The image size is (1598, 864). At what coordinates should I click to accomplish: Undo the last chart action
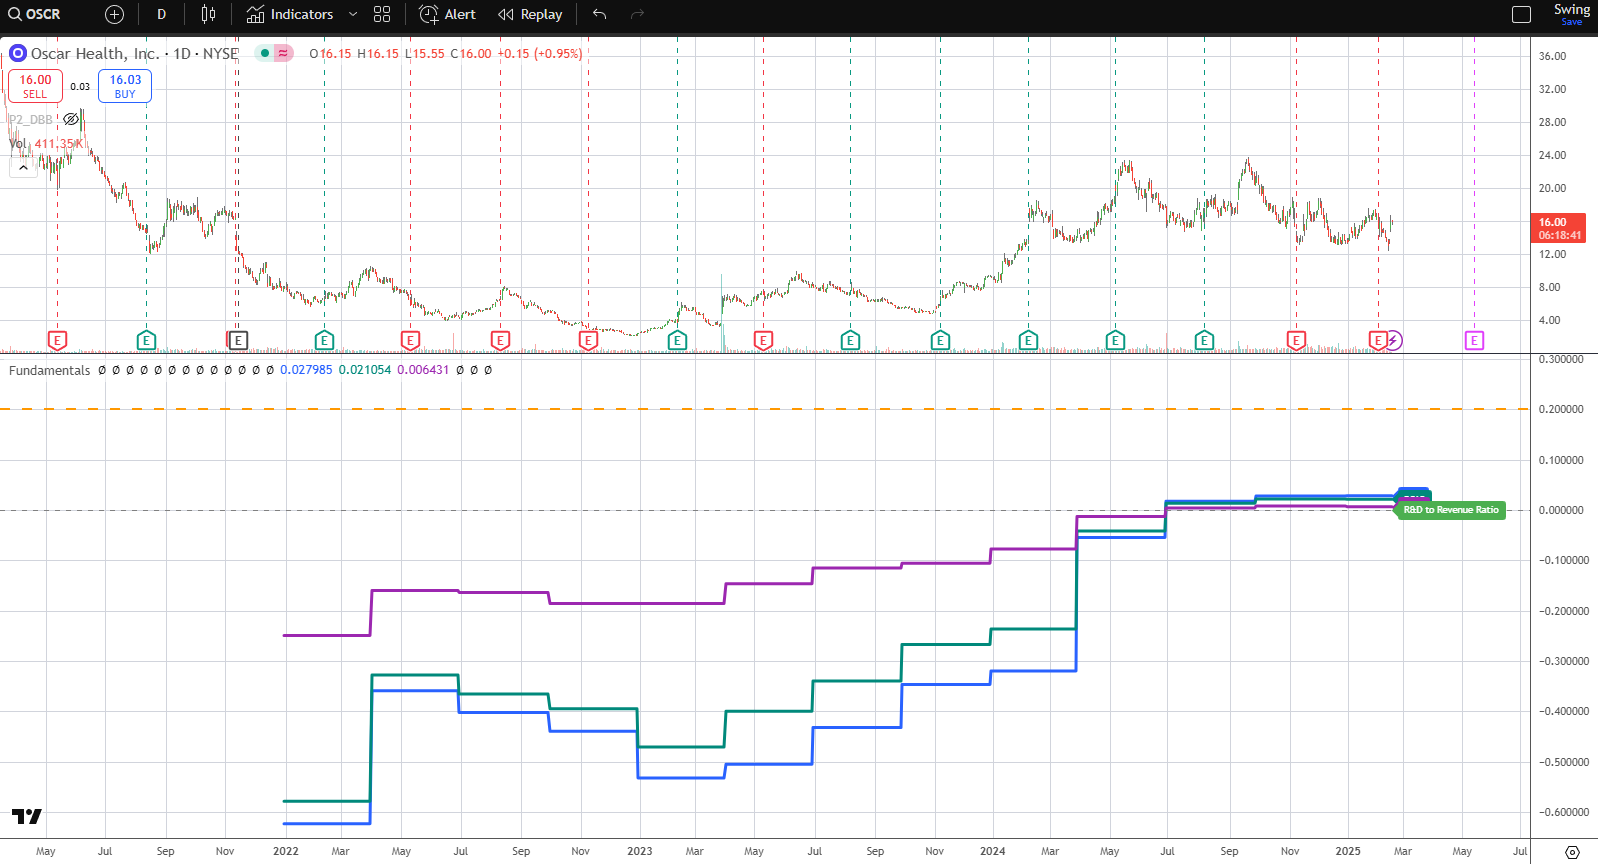[599, 14]
